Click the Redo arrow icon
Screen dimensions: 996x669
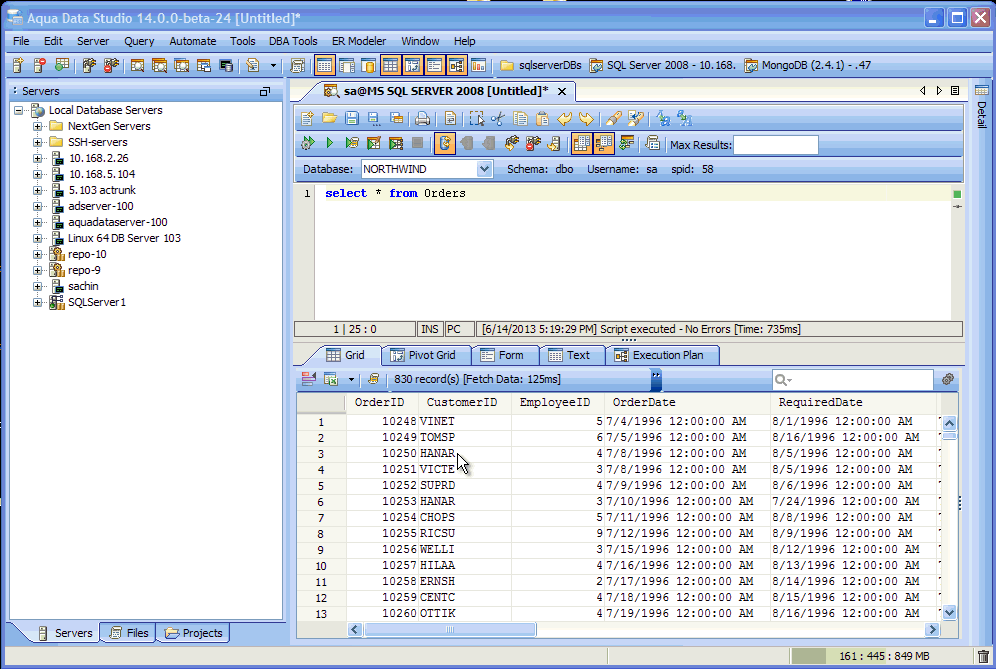coord(586,118)
